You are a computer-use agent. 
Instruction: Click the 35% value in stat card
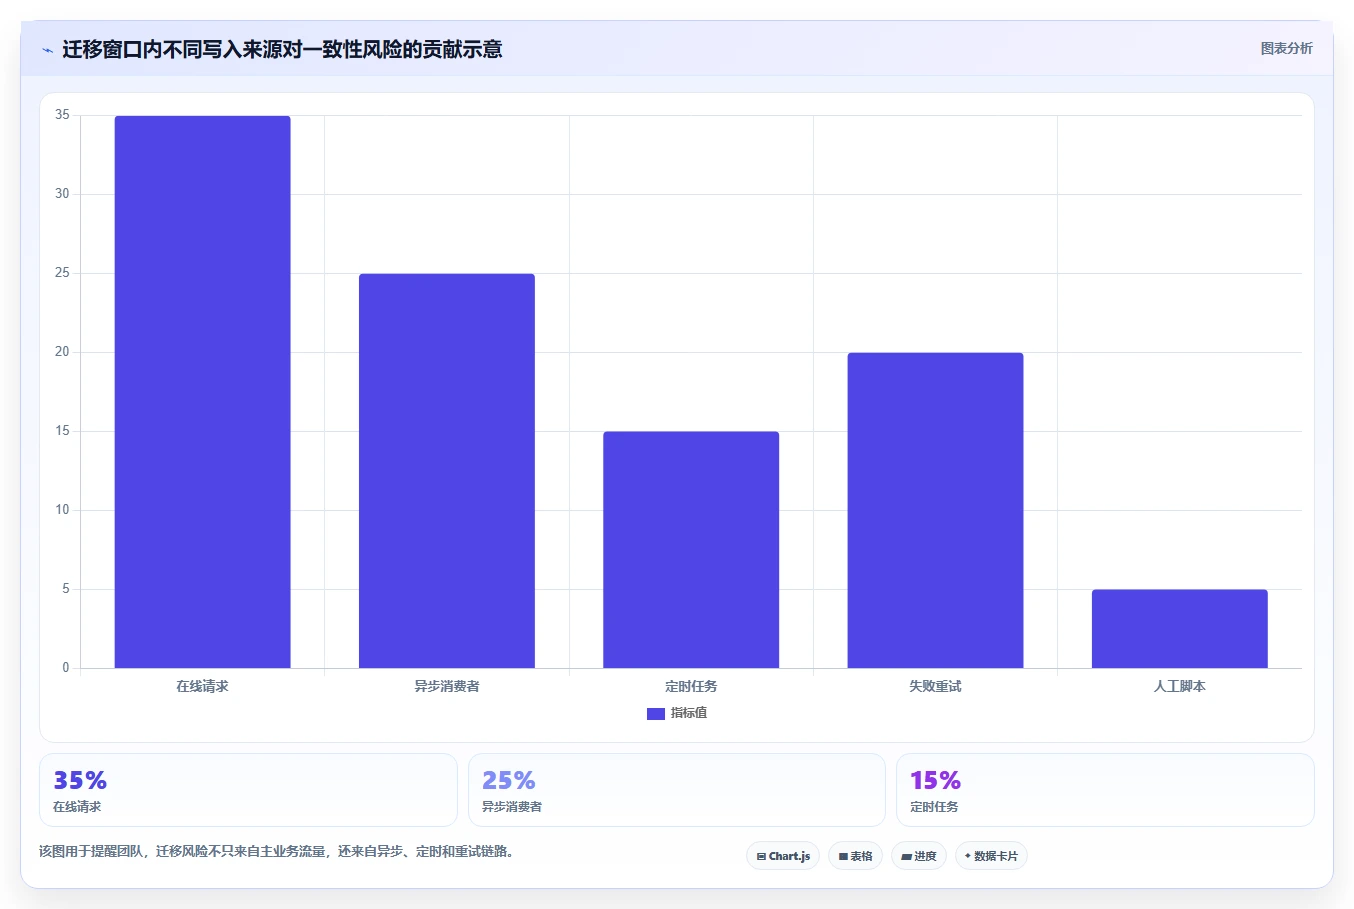tap(80, 780)
